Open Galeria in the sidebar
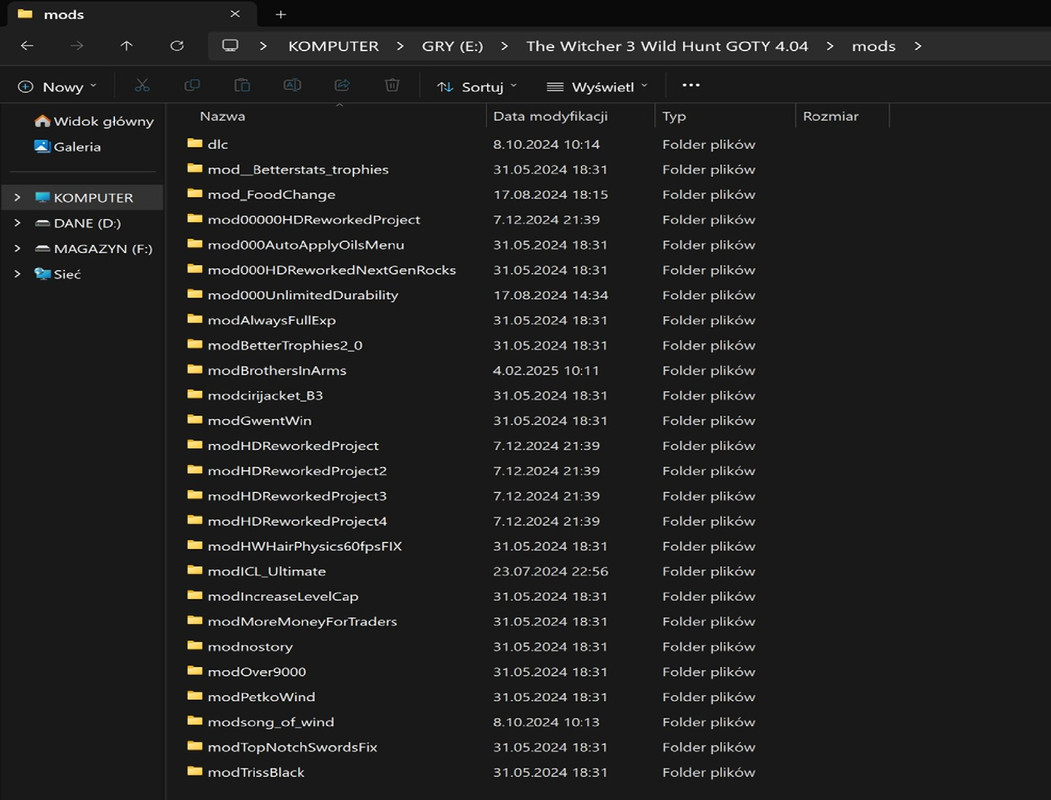Screen dimensions: 1051x800 click(x=68, y=147)
